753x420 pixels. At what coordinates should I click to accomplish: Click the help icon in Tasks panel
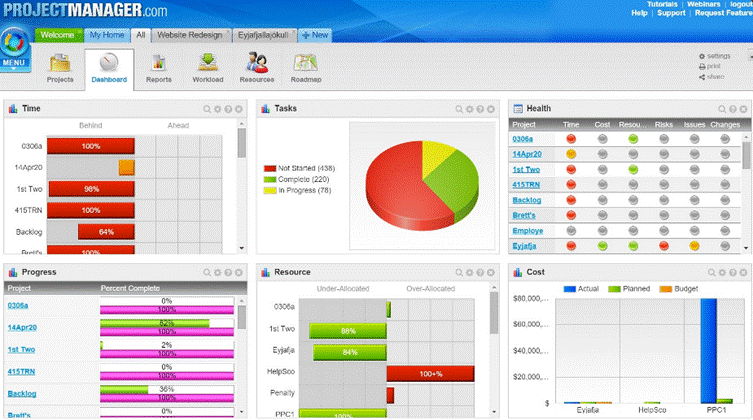click(x=480, y=109)
